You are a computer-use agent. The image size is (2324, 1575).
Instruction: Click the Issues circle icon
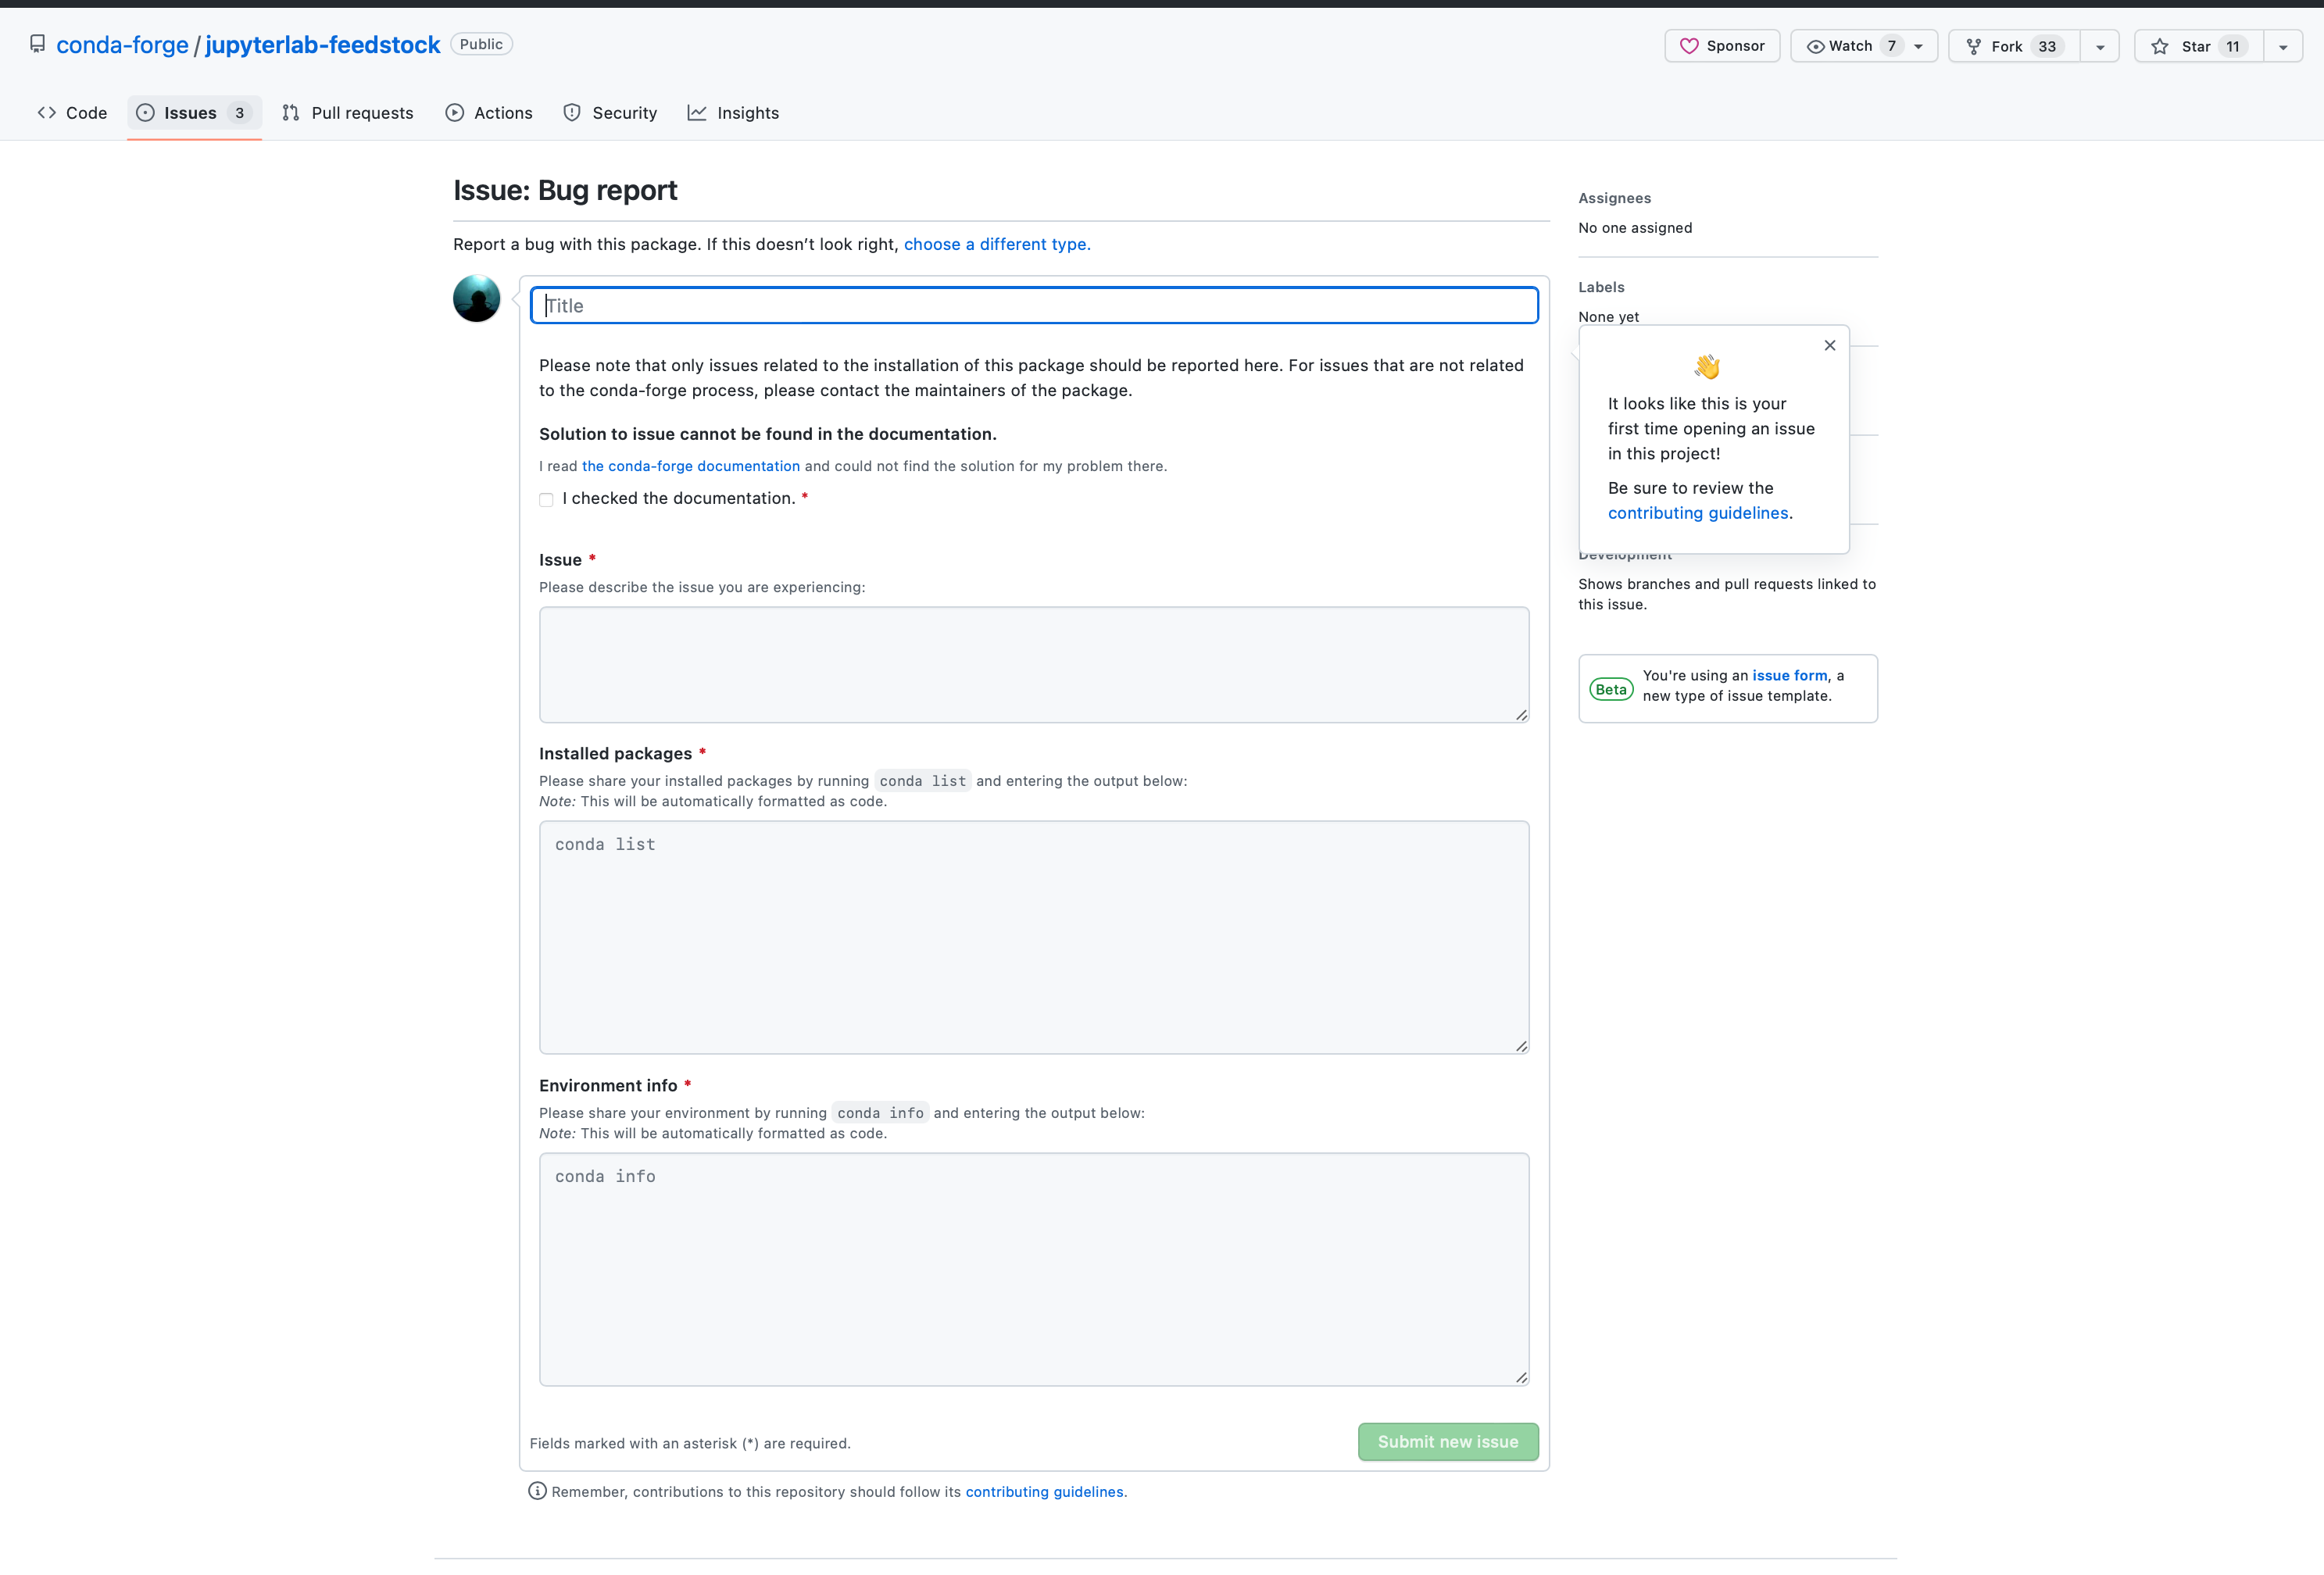click(x=145, y=113)
